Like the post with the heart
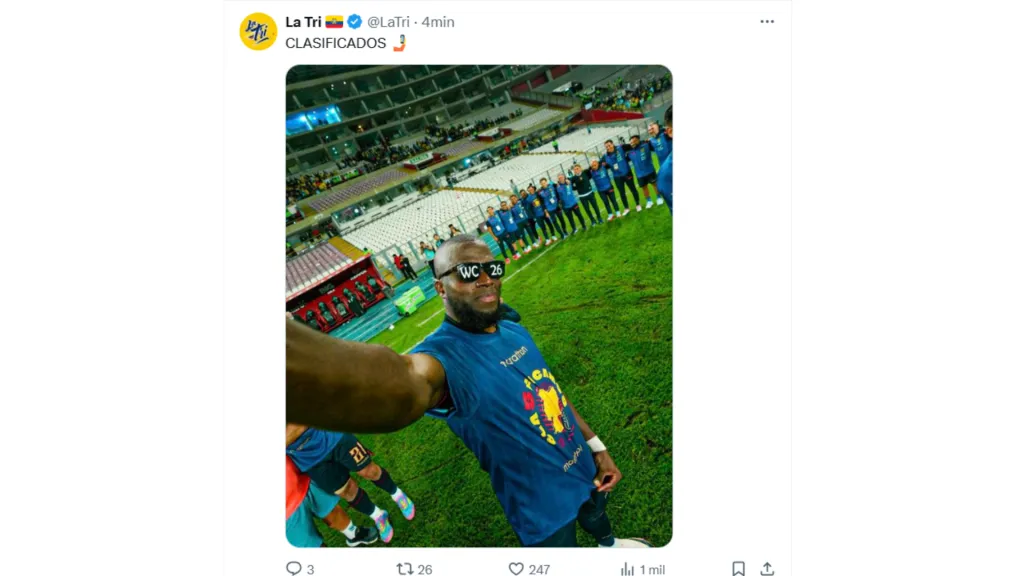Image resolution: width=1024 pixels, height=576 pixels. 516,568
